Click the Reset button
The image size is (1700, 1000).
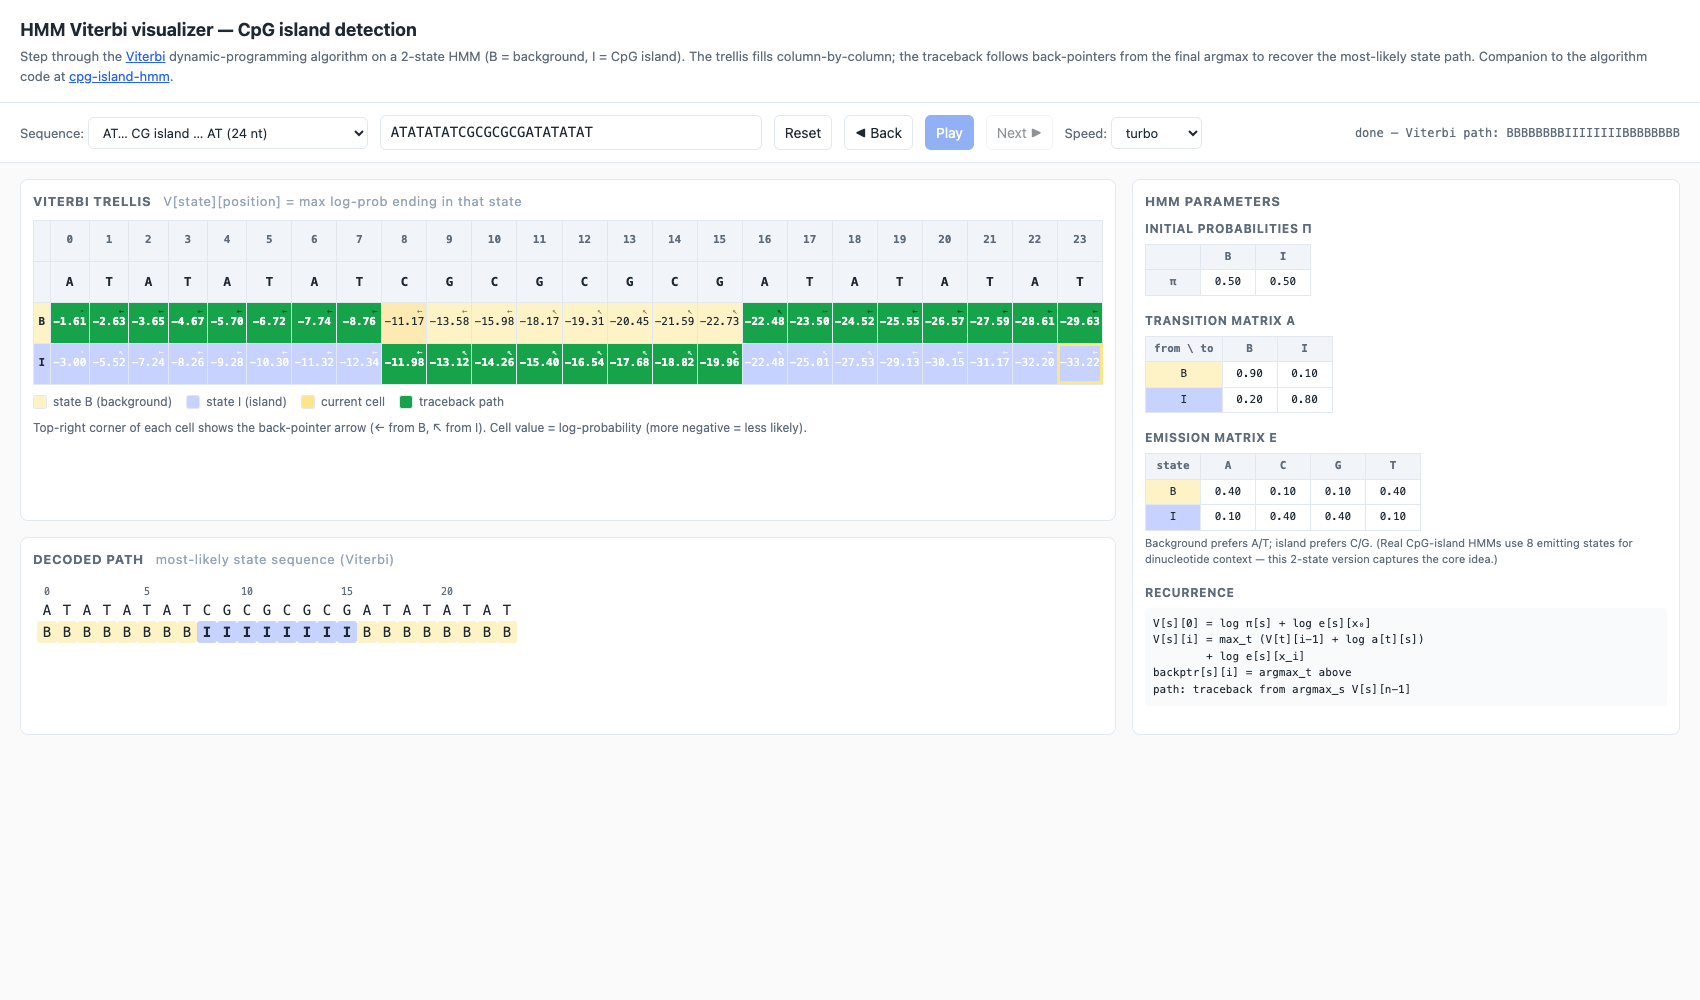point(803,133)
